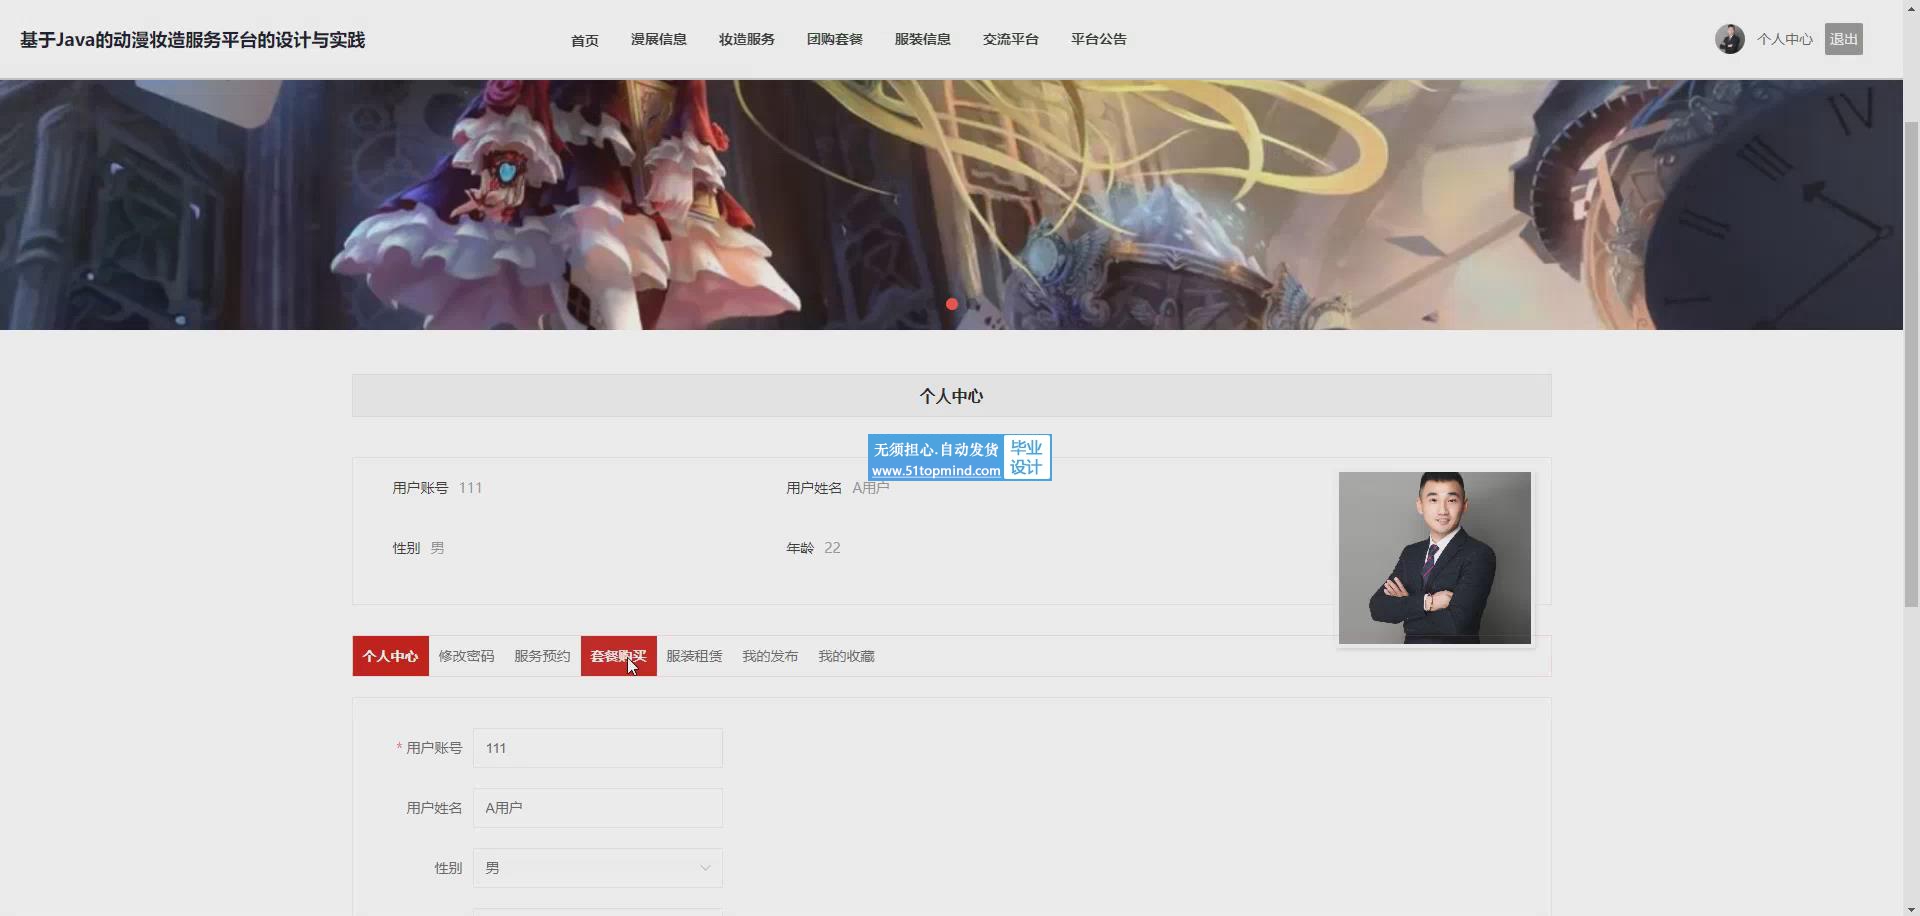Click the site title 基于Java的动漫妆造服务平台
1920x916 pixels.
tap(192, 40)
